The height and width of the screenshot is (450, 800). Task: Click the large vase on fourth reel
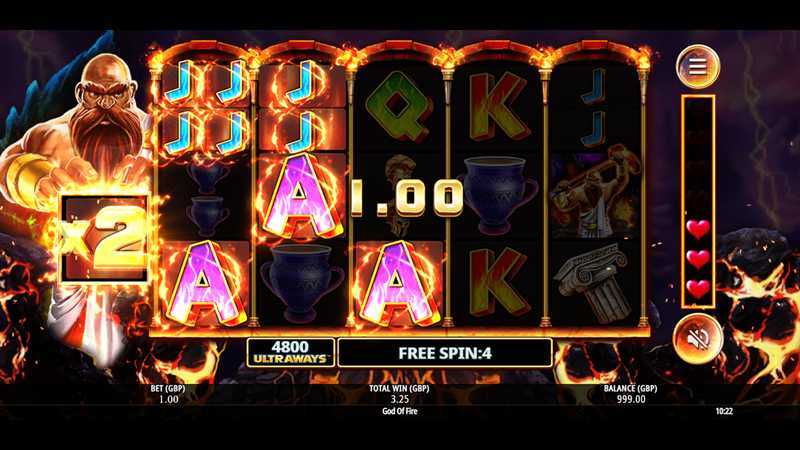point(497,196)
